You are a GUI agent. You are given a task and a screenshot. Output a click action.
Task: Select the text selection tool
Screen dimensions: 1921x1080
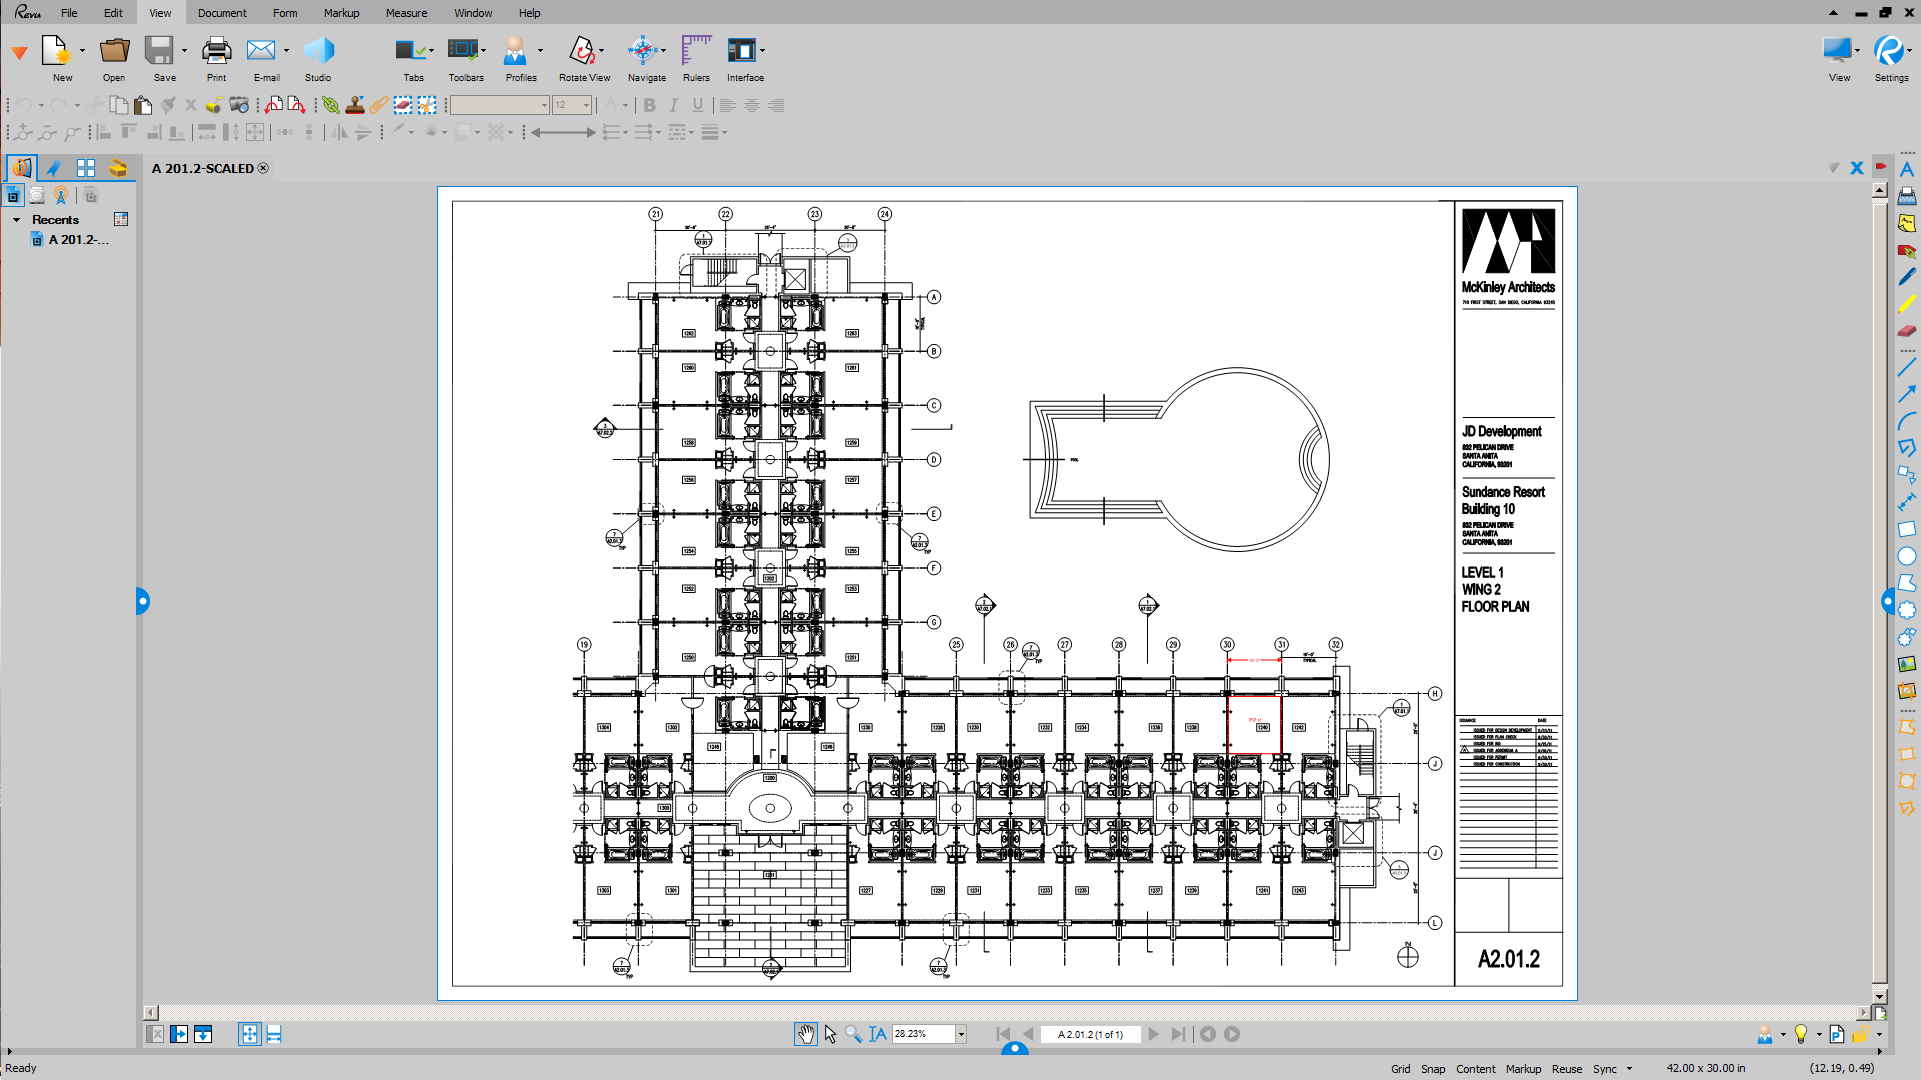[x=877, y=1034]
